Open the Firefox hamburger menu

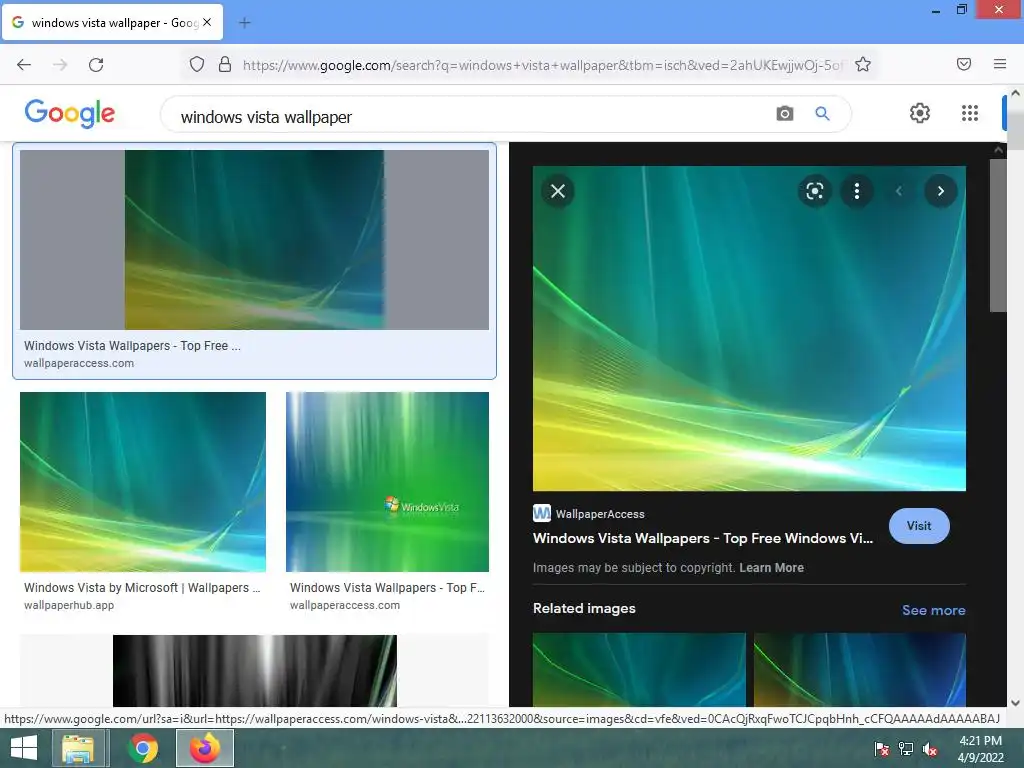[1000, 64]
